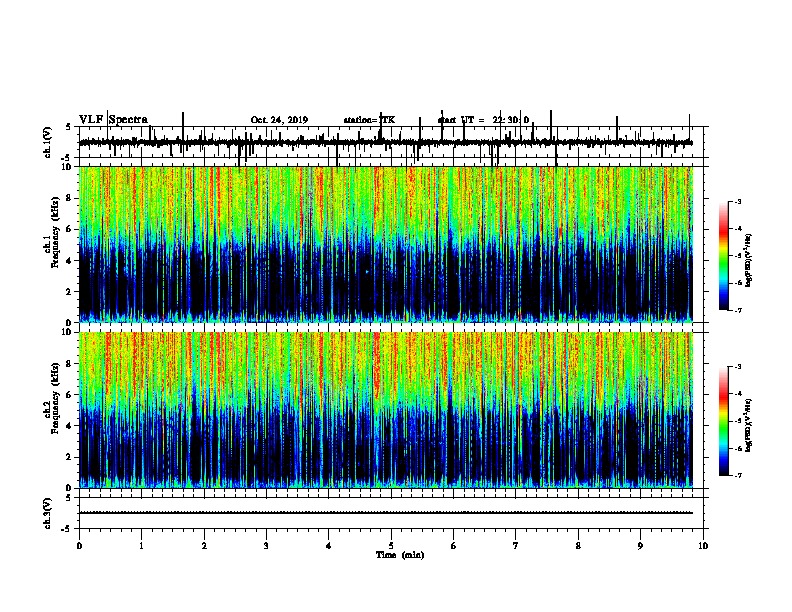The image size is (792, 612).
Task: Click time axis tick label '1'
Action: (x=141, y=546)
